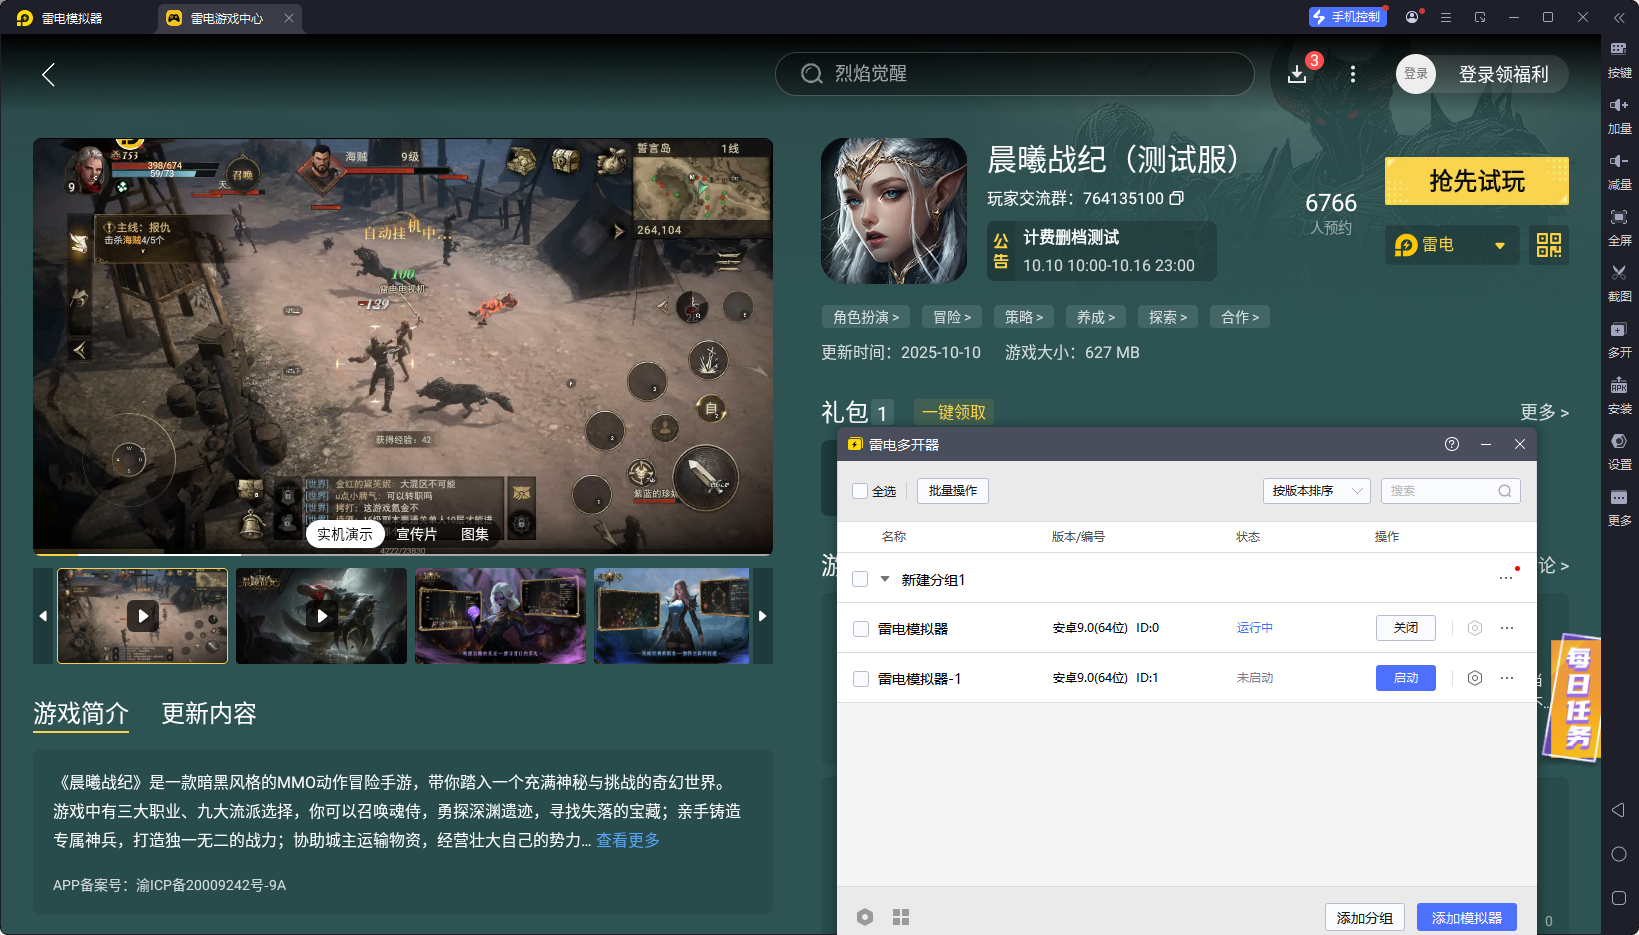
Task: Open multi-instance settings hexagon icon at bottom
Action: (x=865, y=917)
